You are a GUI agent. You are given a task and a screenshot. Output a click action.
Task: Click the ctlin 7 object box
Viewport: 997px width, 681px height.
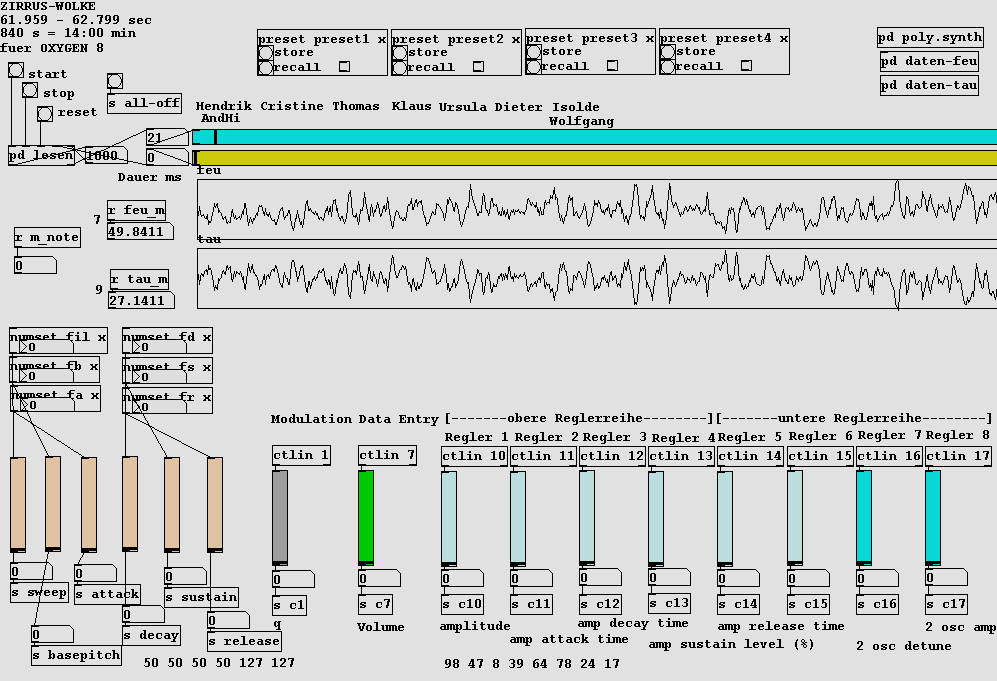pyautogui.click(x=387, y=455)
